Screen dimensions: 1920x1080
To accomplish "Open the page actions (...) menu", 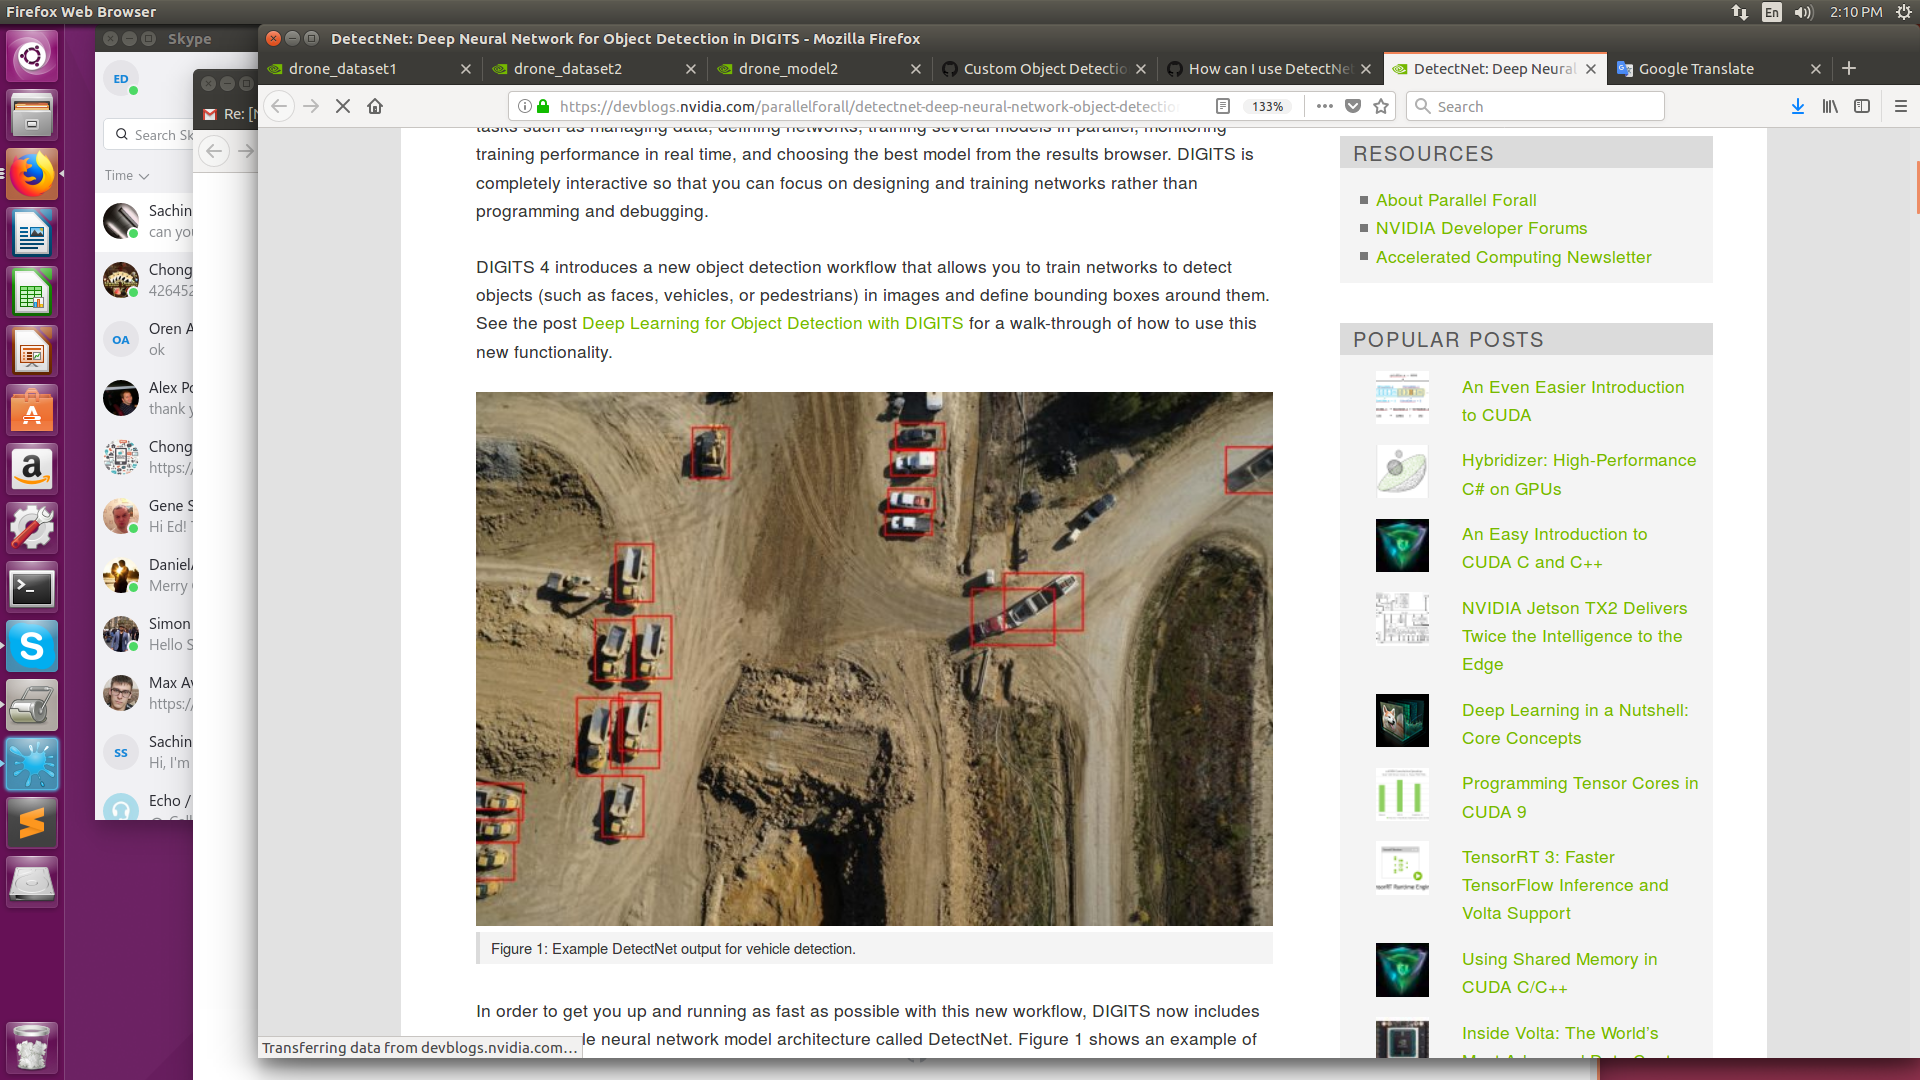I will coord(1324,105).
